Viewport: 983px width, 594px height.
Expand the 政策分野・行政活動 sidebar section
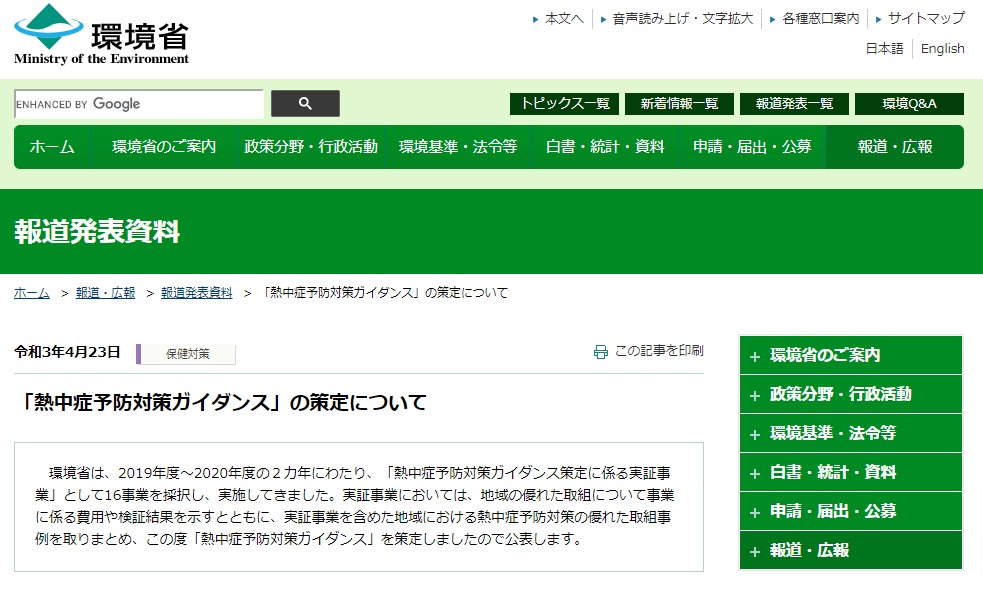[x=850, y=394]
